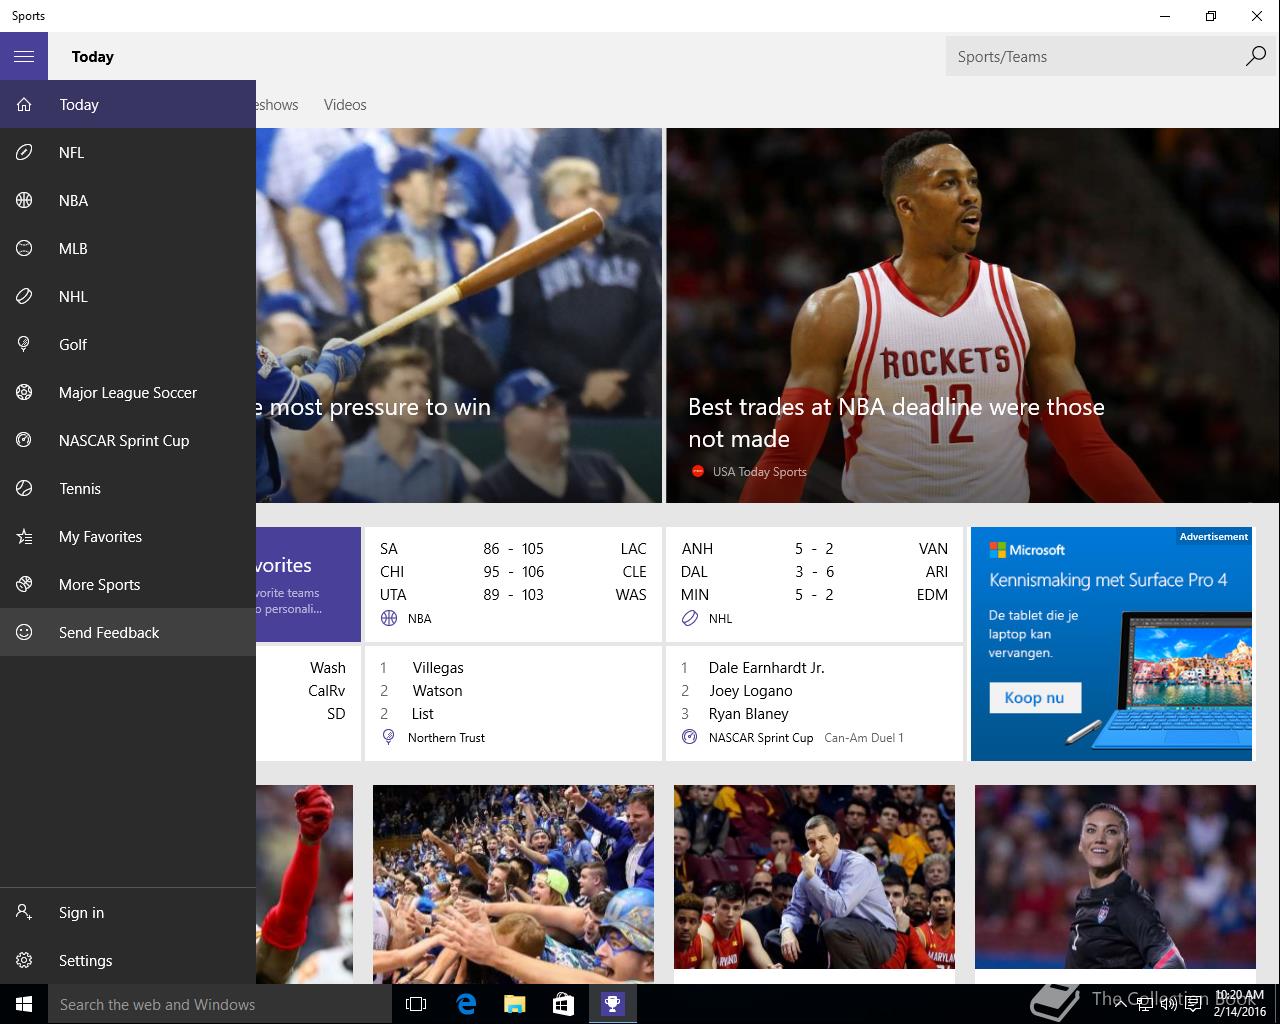Click Sports app trophy taskbar icon
Image resolution: width=1280 pixels, height=1024 pixels.
[x=612, y=1004]
